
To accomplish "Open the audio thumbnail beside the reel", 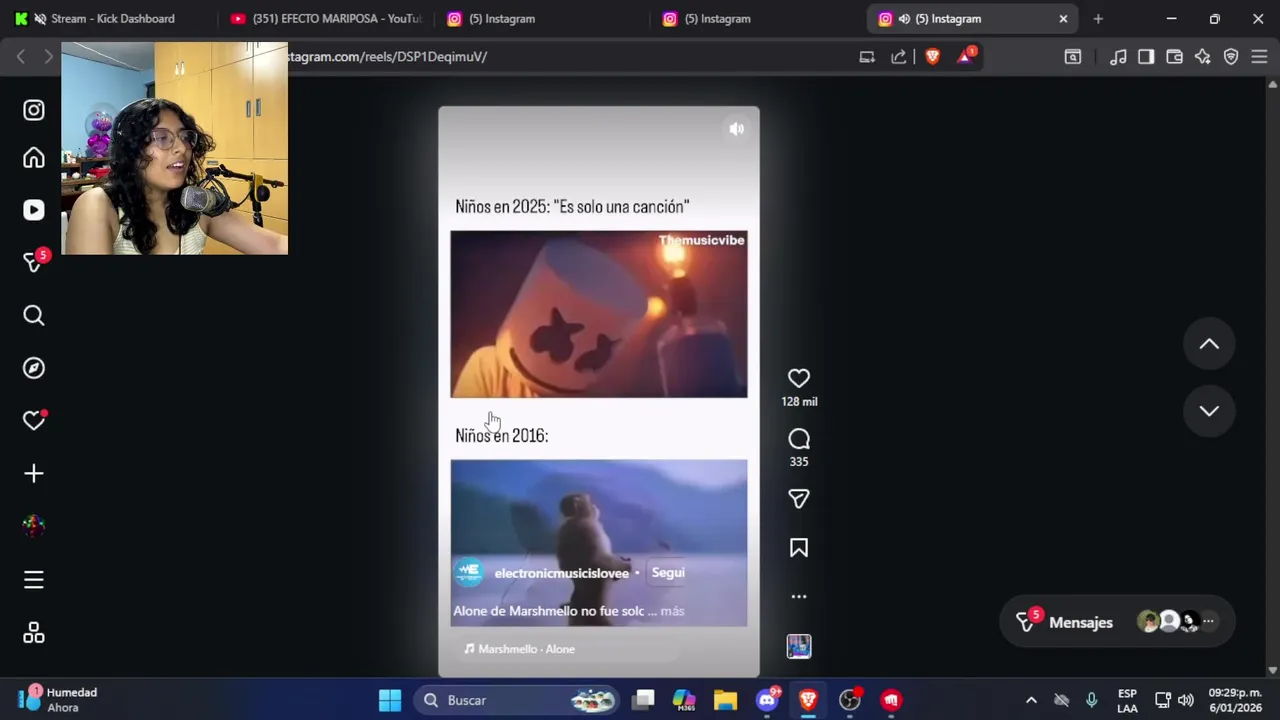I will pos(798,647).
